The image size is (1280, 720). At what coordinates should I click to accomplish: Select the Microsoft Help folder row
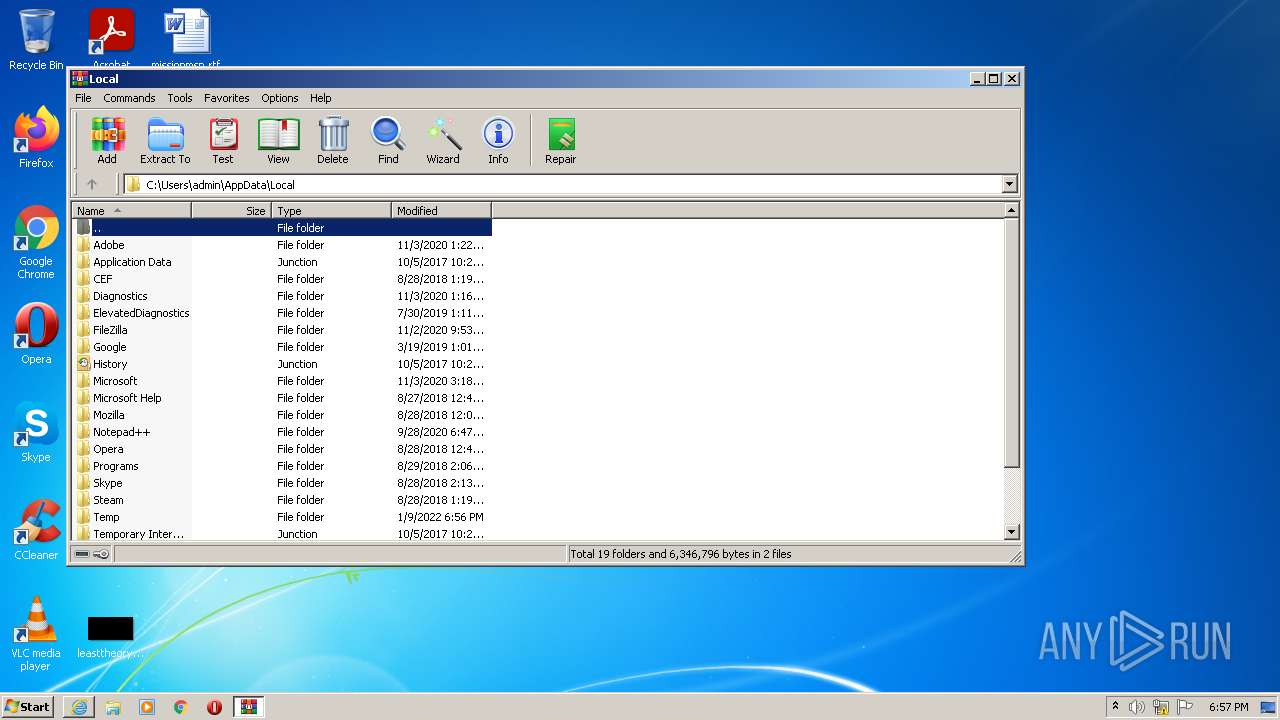pyautogui.click(x=282, y=398)
